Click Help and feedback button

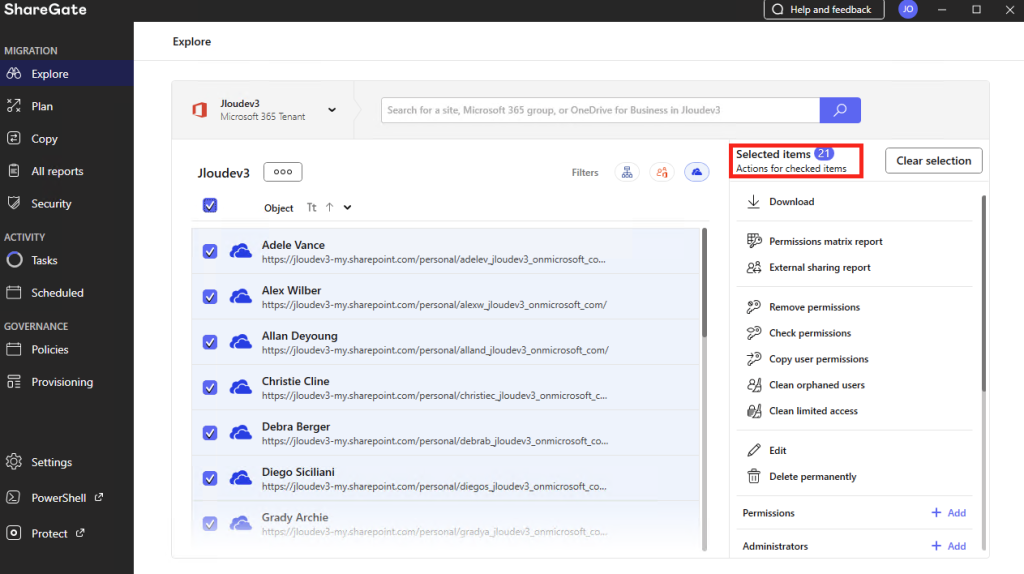pos(824,9)
